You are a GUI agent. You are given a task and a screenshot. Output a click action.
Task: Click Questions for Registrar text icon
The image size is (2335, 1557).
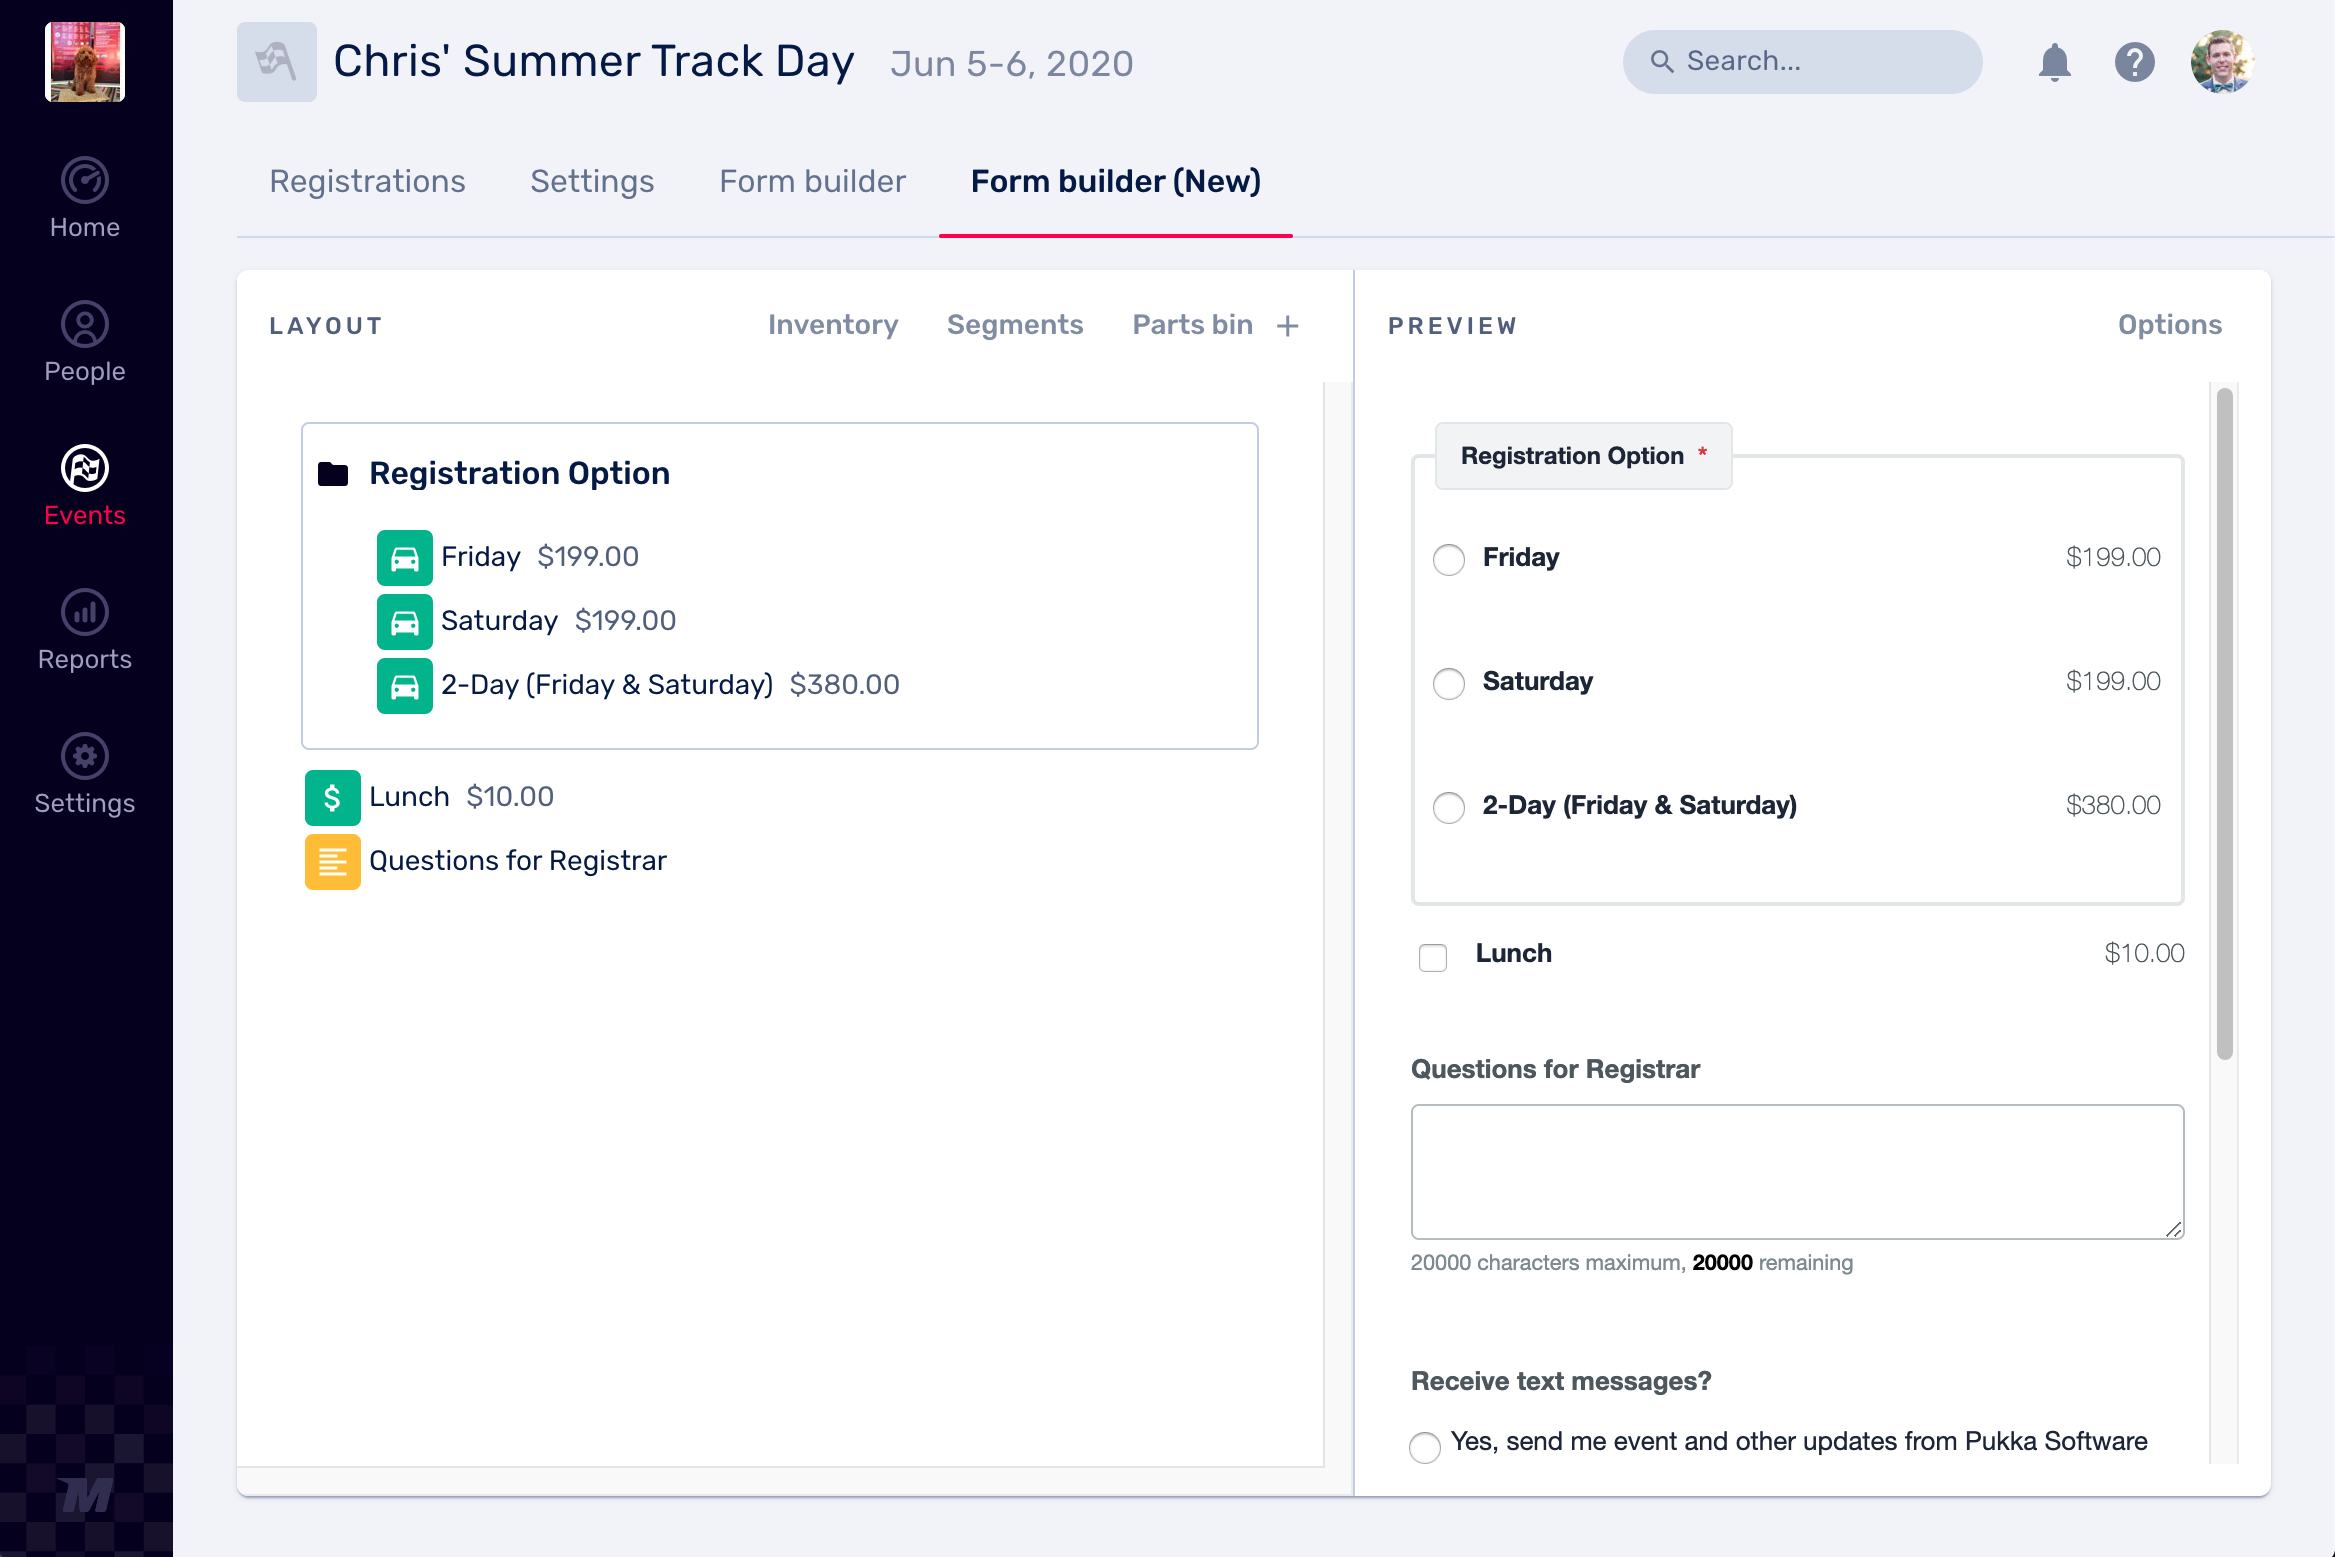(x=333, y=861)
